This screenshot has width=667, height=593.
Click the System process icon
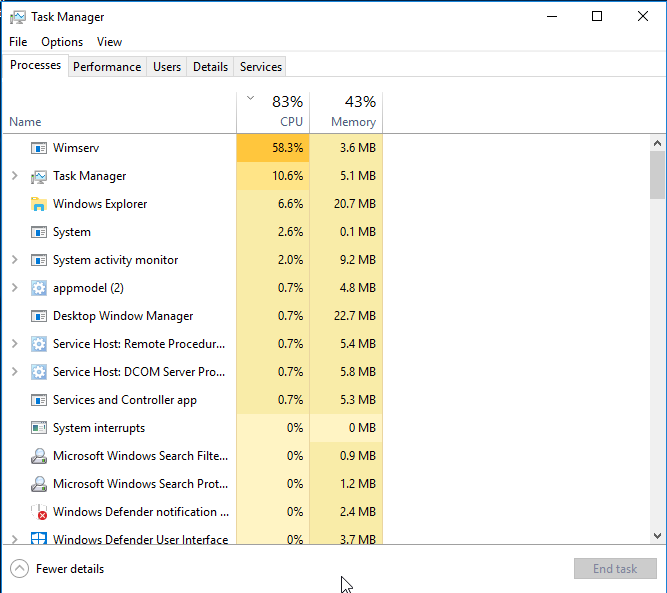coord(39,232)
